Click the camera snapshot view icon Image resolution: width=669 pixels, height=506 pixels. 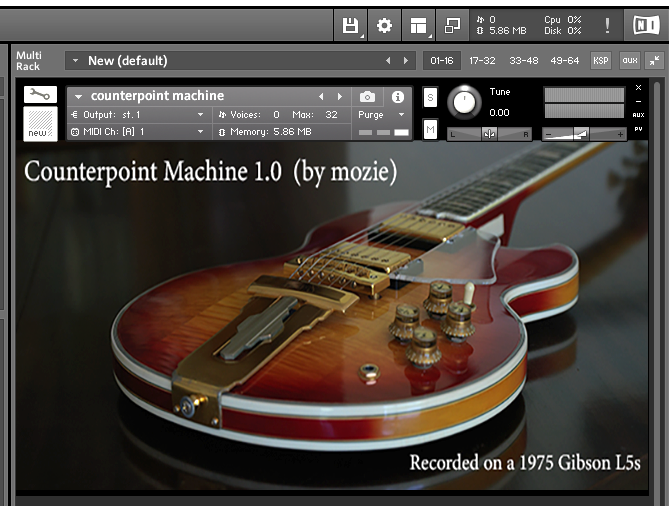[367, 97]
